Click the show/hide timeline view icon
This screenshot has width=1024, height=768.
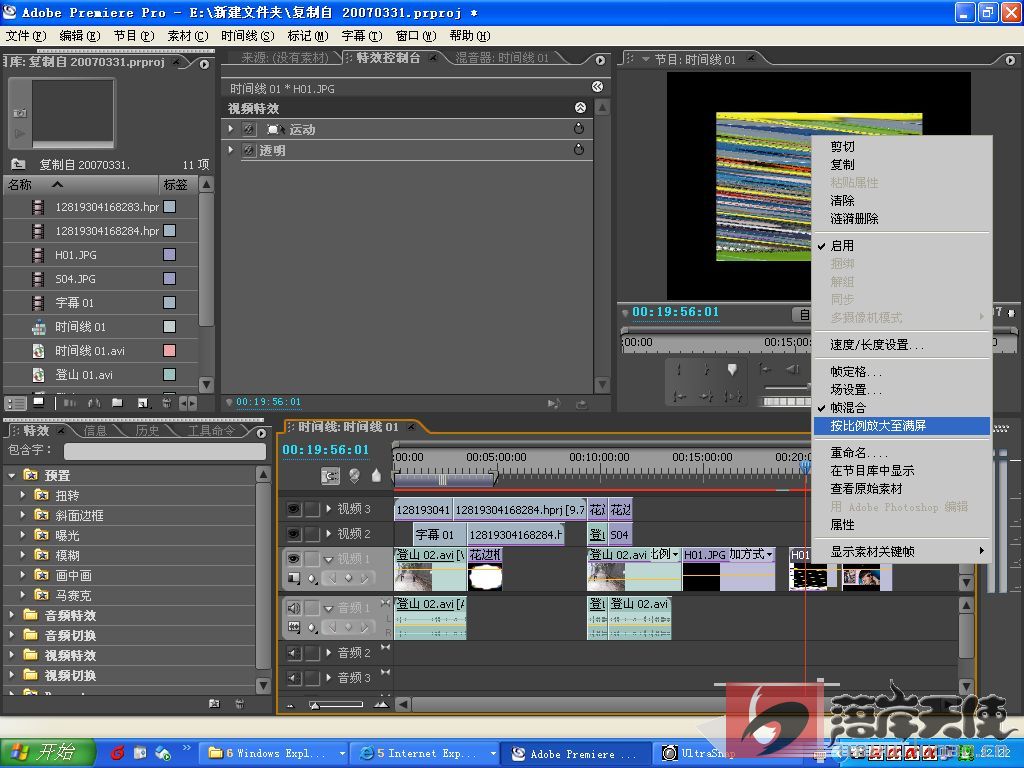(597, 87)
